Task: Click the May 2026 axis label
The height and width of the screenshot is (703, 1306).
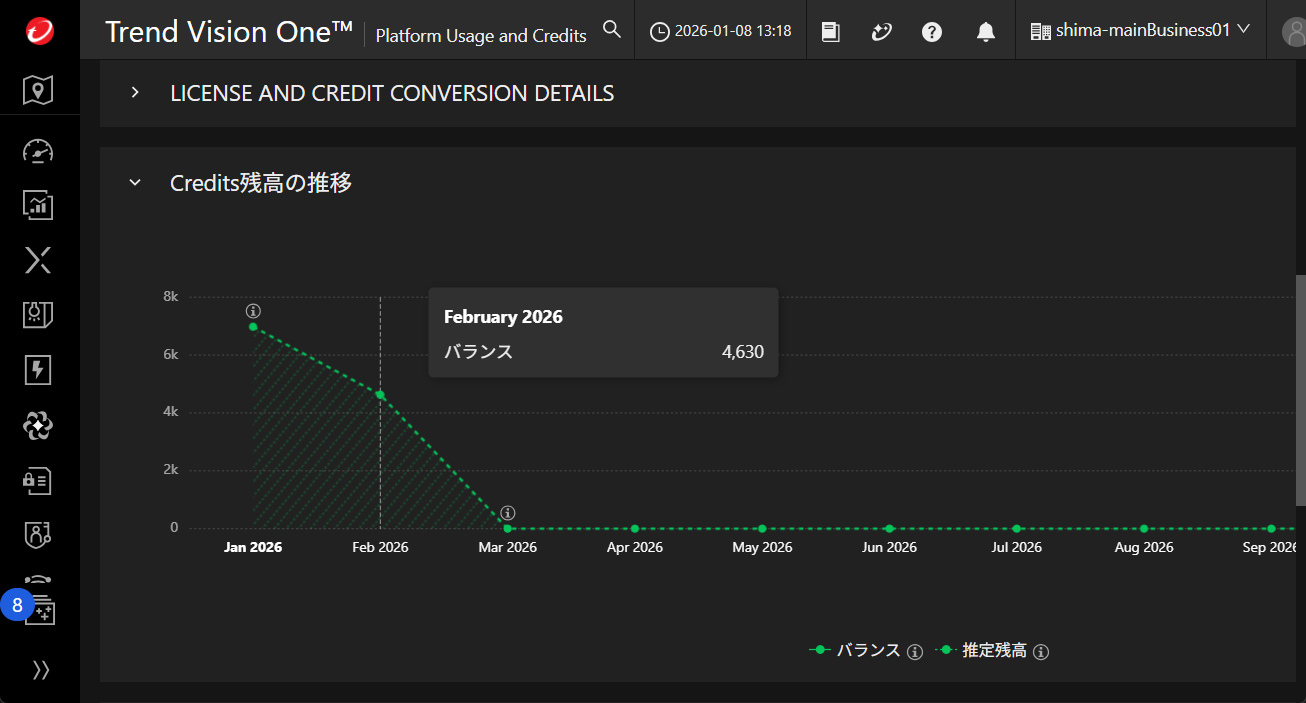Action: 762,547
